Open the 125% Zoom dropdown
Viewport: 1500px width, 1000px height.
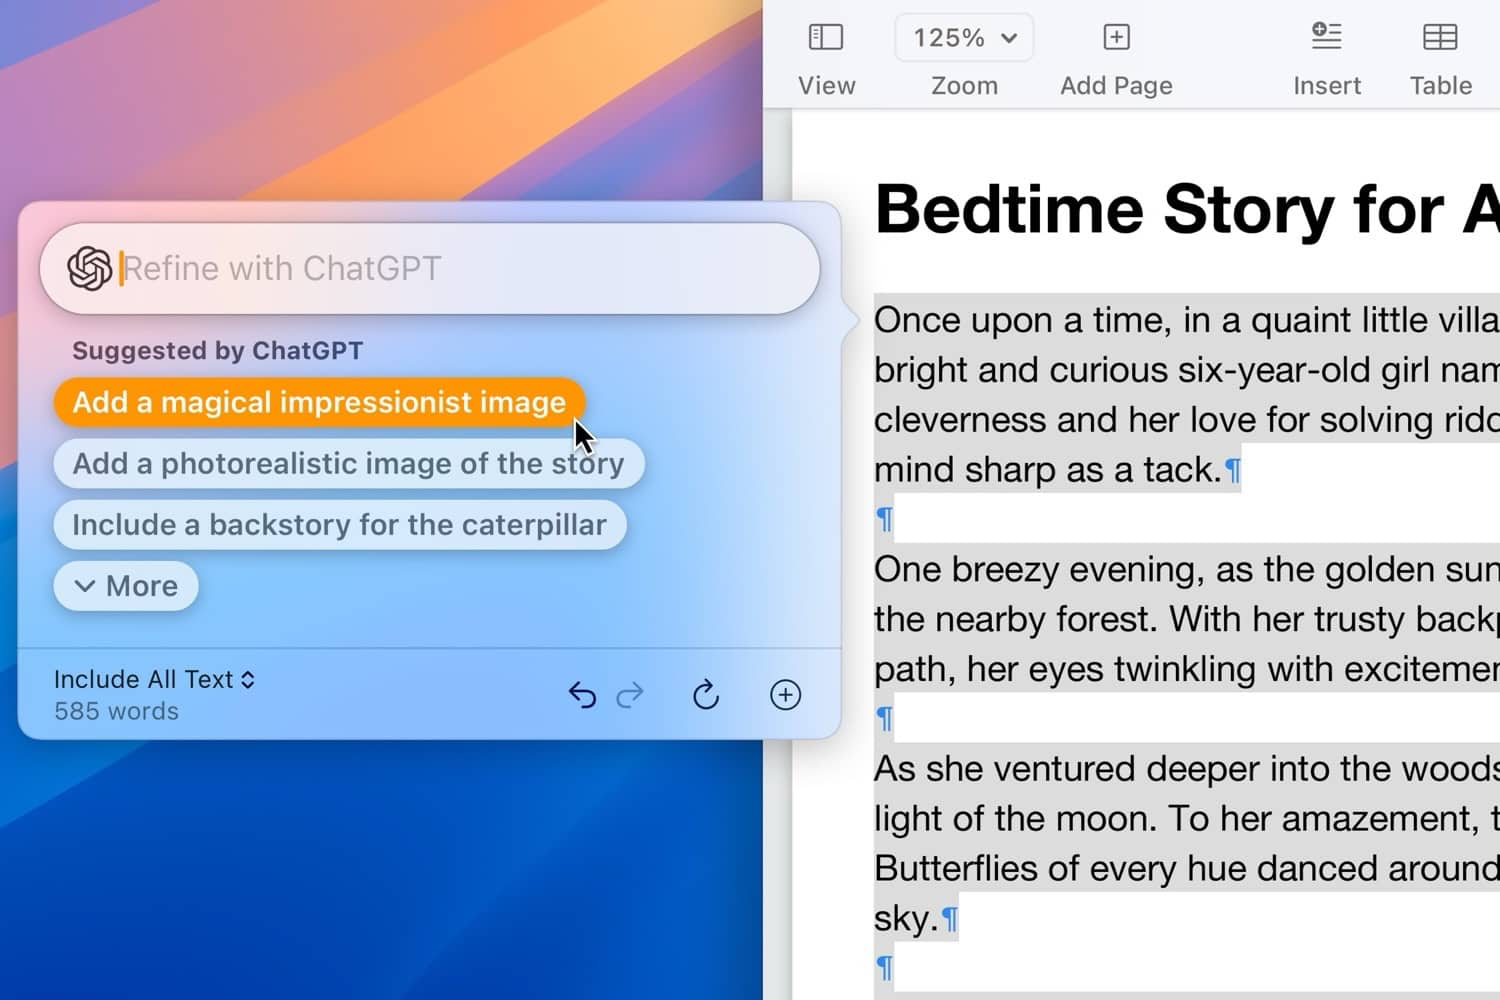964,38
